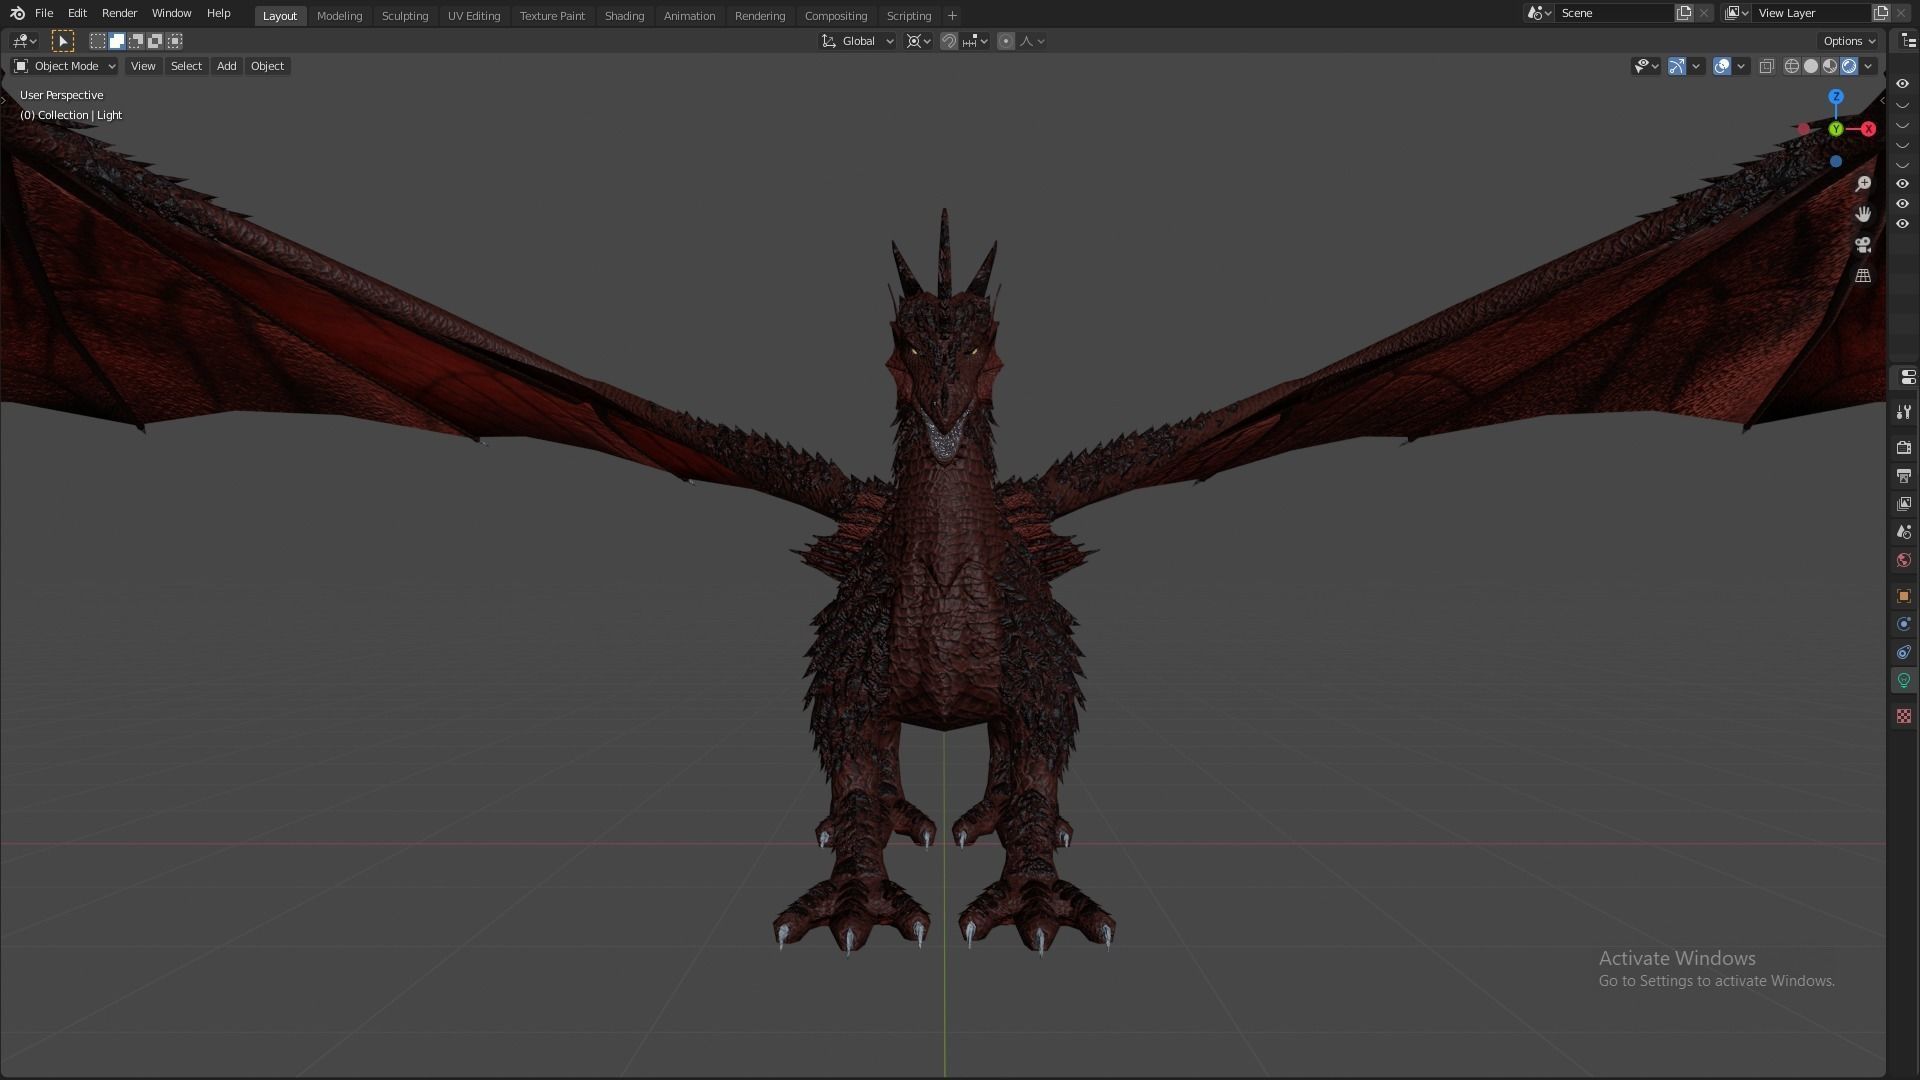Toggle X-Ray mode
1920x1080 pixels.
(1767, 66)
